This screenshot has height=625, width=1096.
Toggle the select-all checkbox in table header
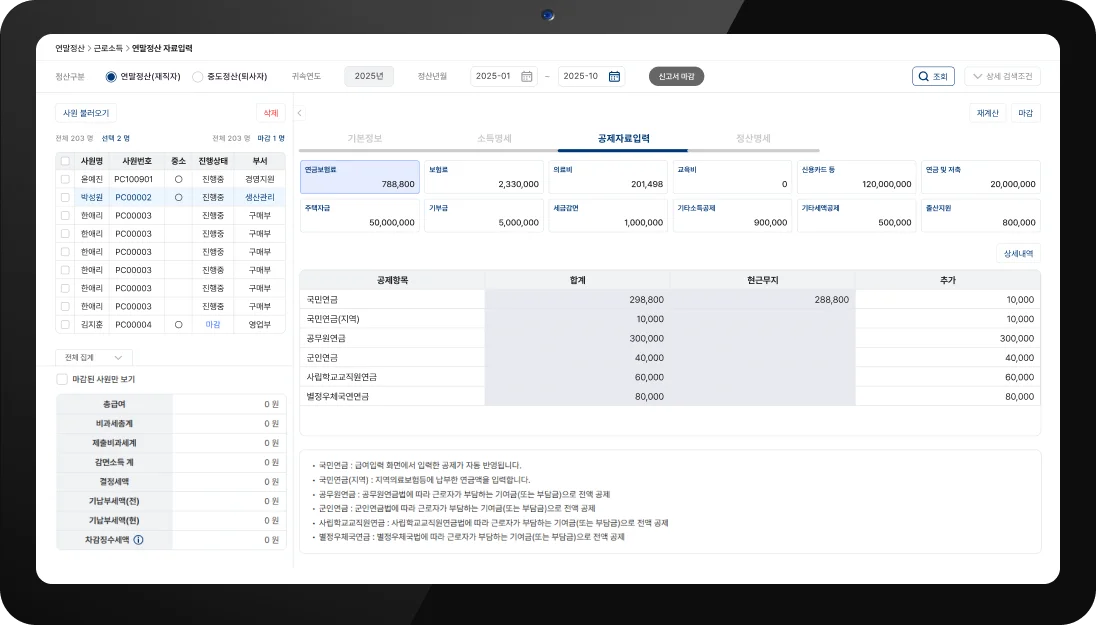(65, 161)
